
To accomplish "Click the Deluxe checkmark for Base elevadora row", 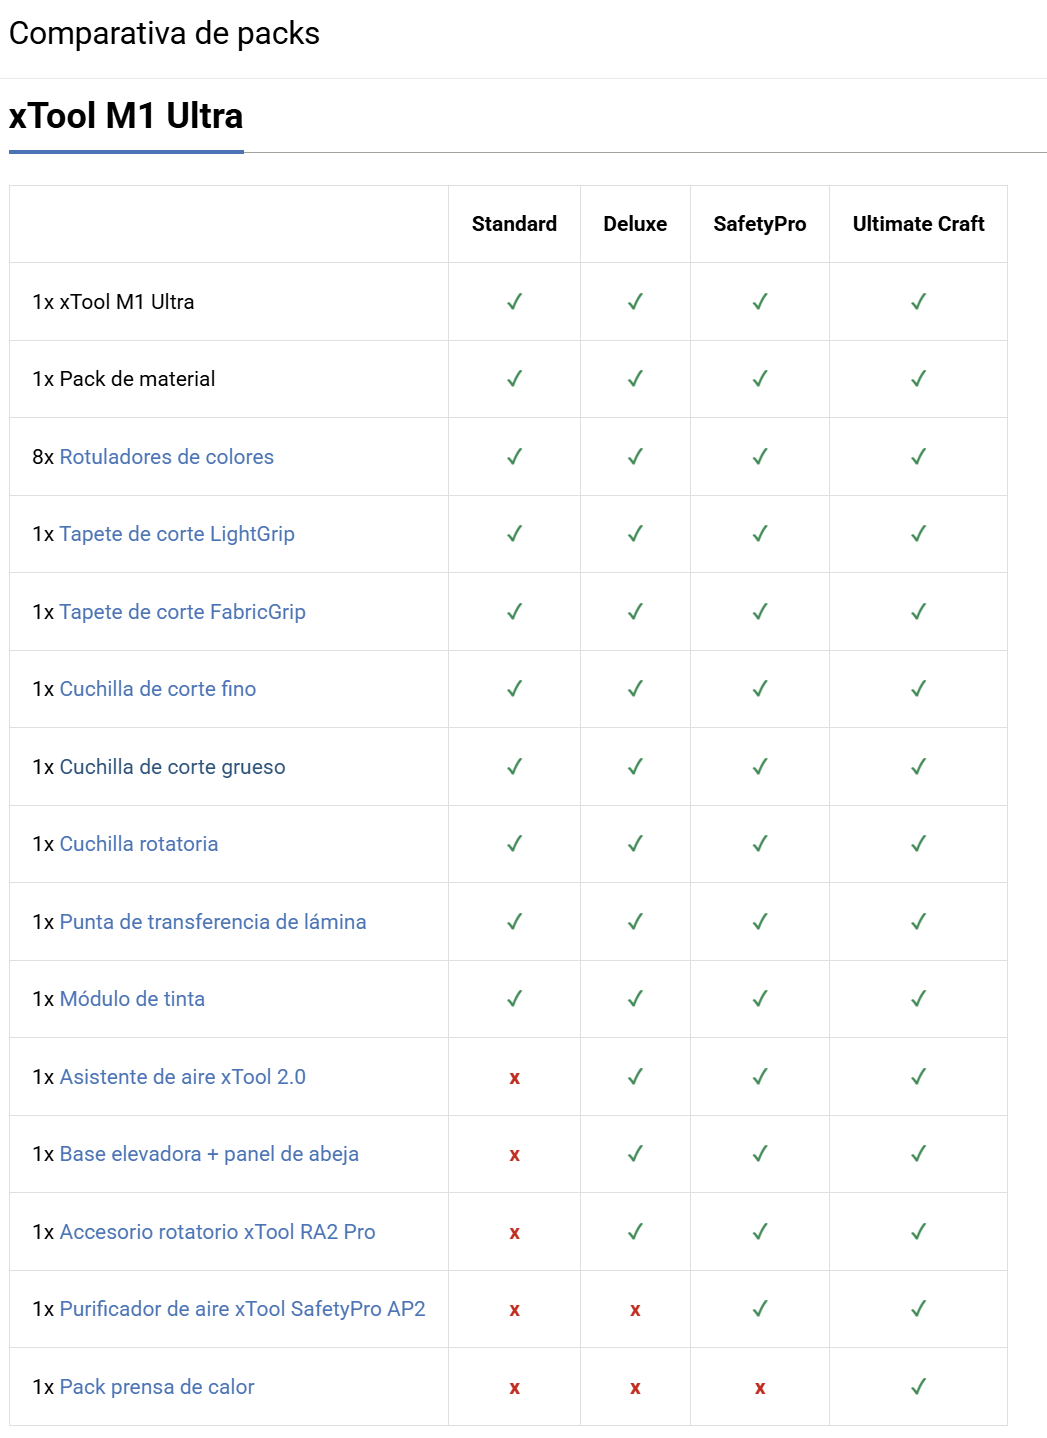I will 635,1154.
